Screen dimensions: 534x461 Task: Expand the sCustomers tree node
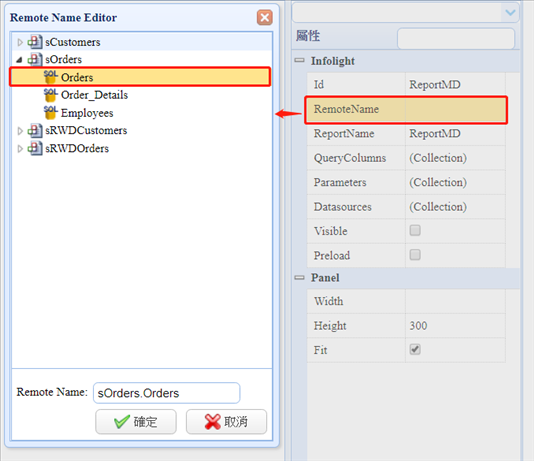coord(20,42)
